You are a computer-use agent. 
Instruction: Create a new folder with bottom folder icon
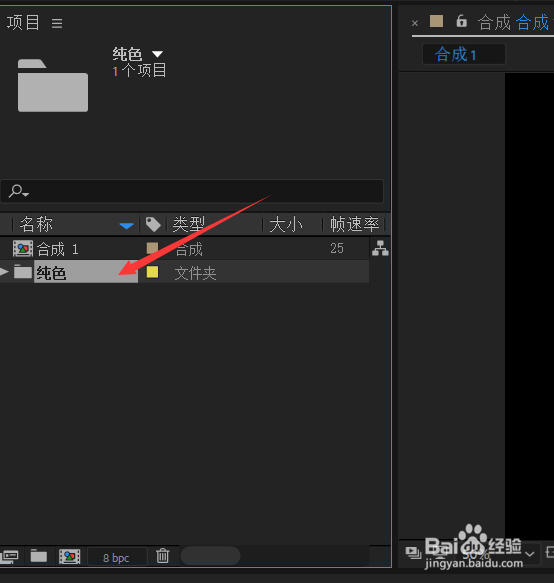[39, 556]
